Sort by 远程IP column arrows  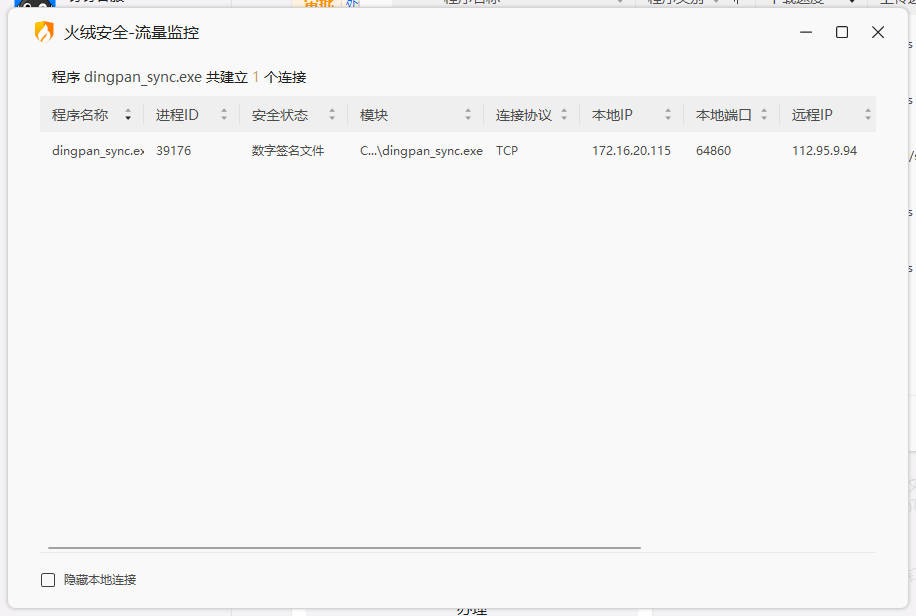pos(868,115)
